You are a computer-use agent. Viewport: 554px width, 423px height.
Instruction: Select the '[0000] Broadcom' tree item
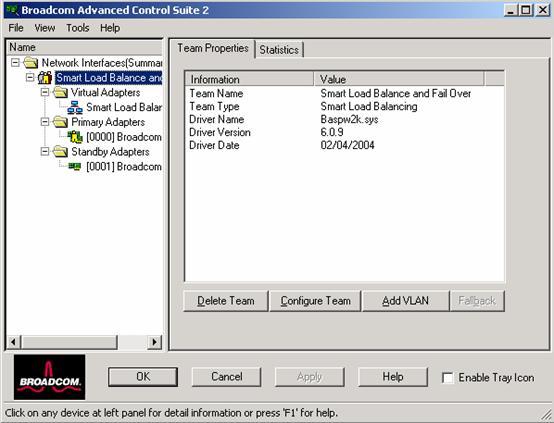point(124,137)
